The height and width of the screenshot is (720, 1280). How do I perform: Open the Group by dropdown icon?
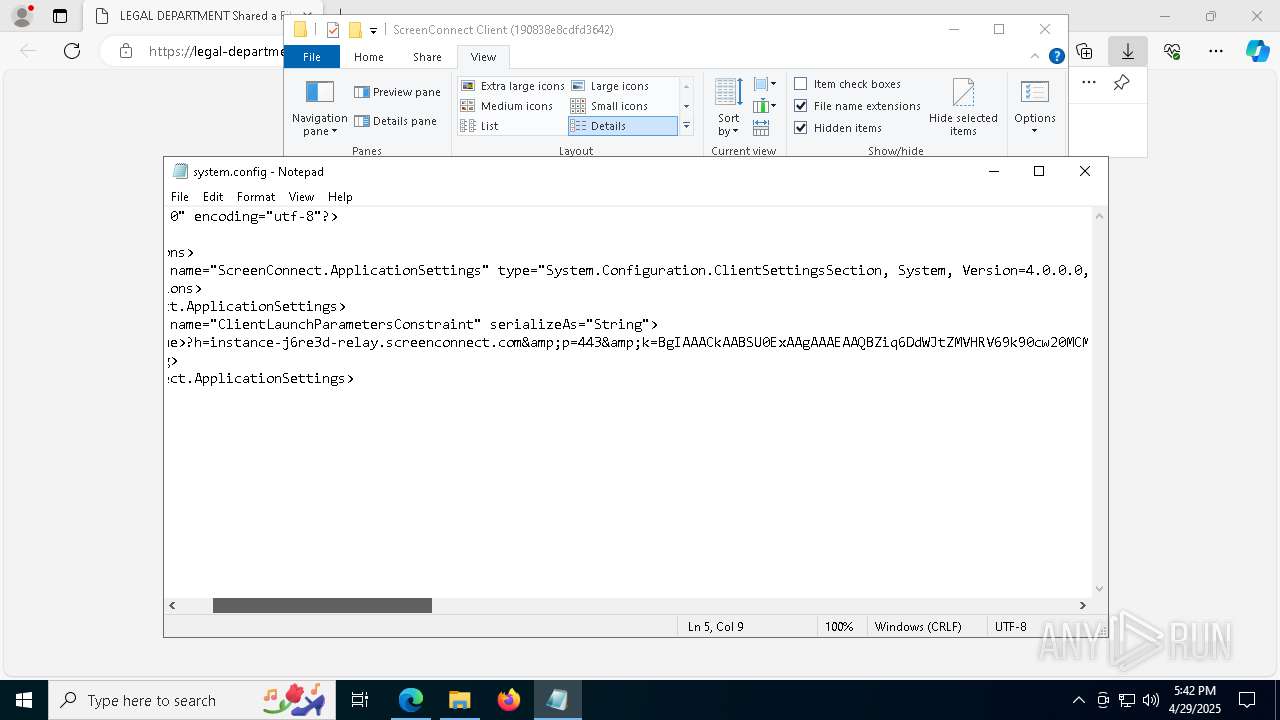(x=764, y=85)
